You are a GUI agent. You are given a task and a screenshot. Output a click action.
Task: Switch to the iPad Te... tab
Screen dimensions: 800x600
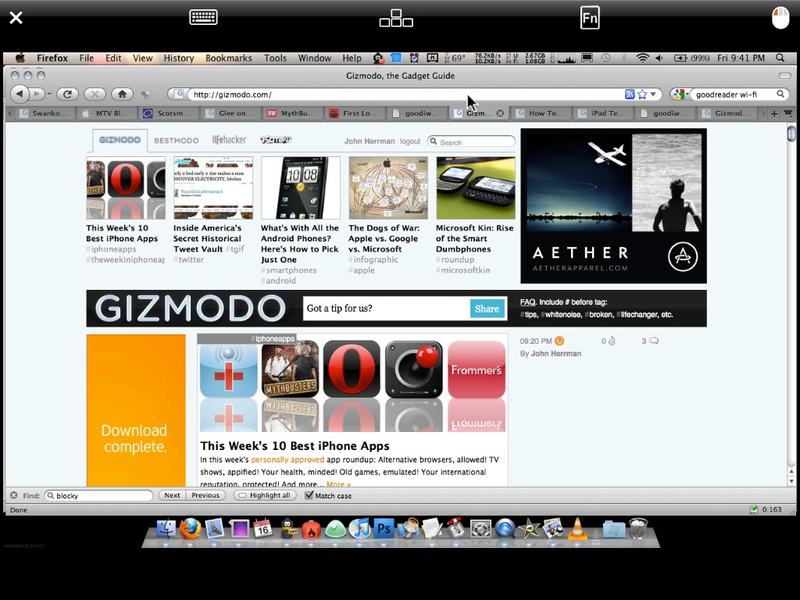point(604,113)
